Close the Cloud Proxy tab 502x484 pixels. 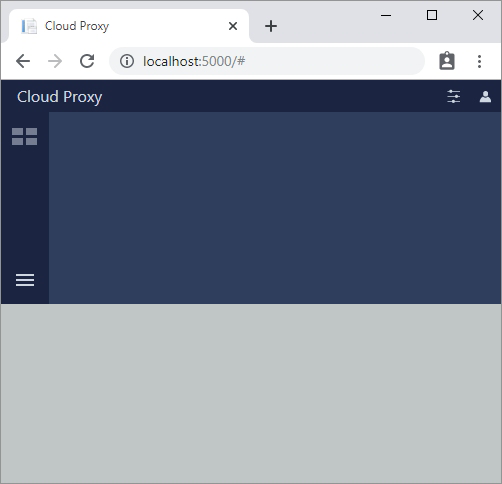tap(233, 26)
